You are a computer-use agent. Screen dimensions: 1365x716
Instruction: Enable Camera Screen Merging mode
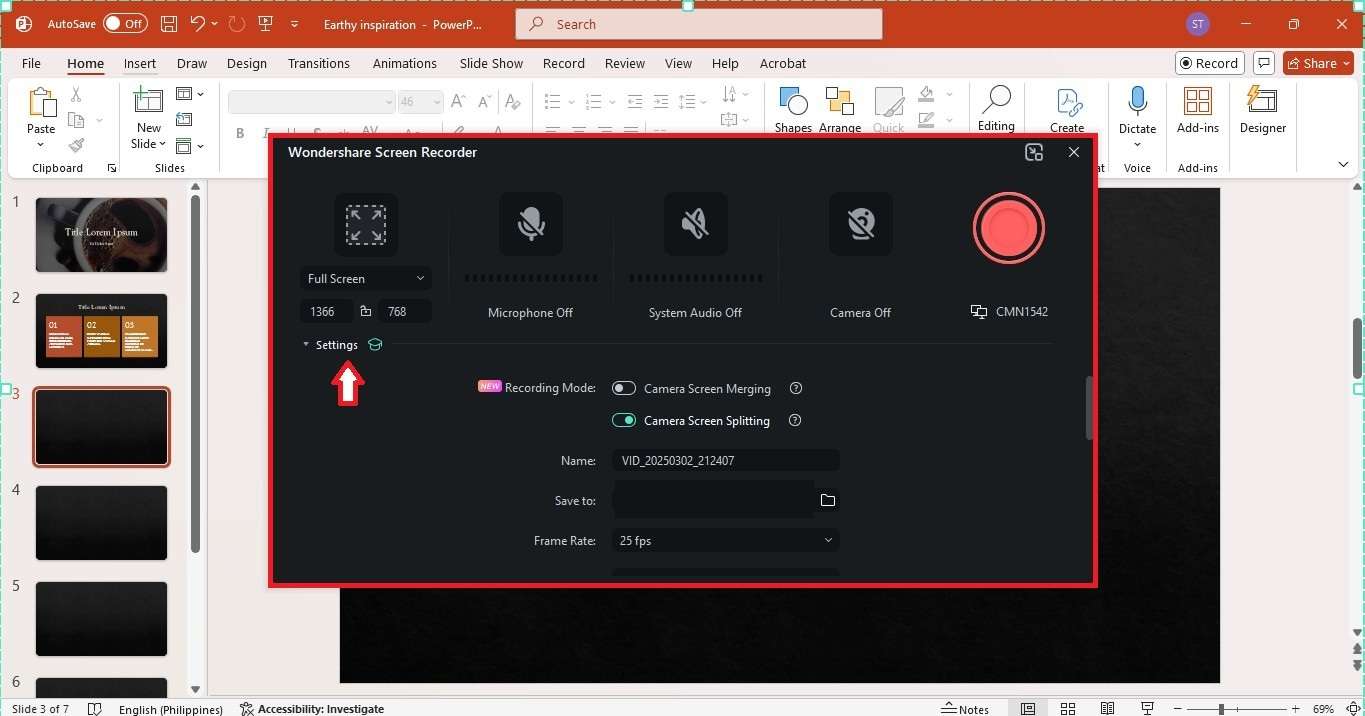pos(624,388)
